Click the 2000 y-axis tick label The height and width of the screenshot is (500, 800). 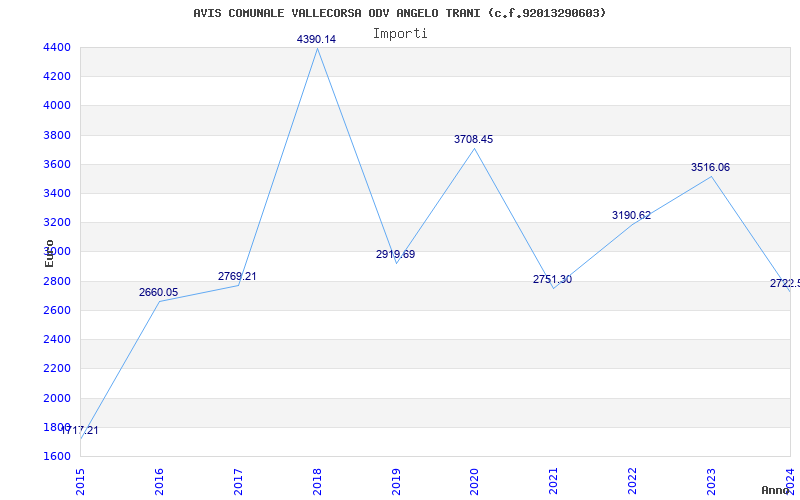tap(57, 398)
